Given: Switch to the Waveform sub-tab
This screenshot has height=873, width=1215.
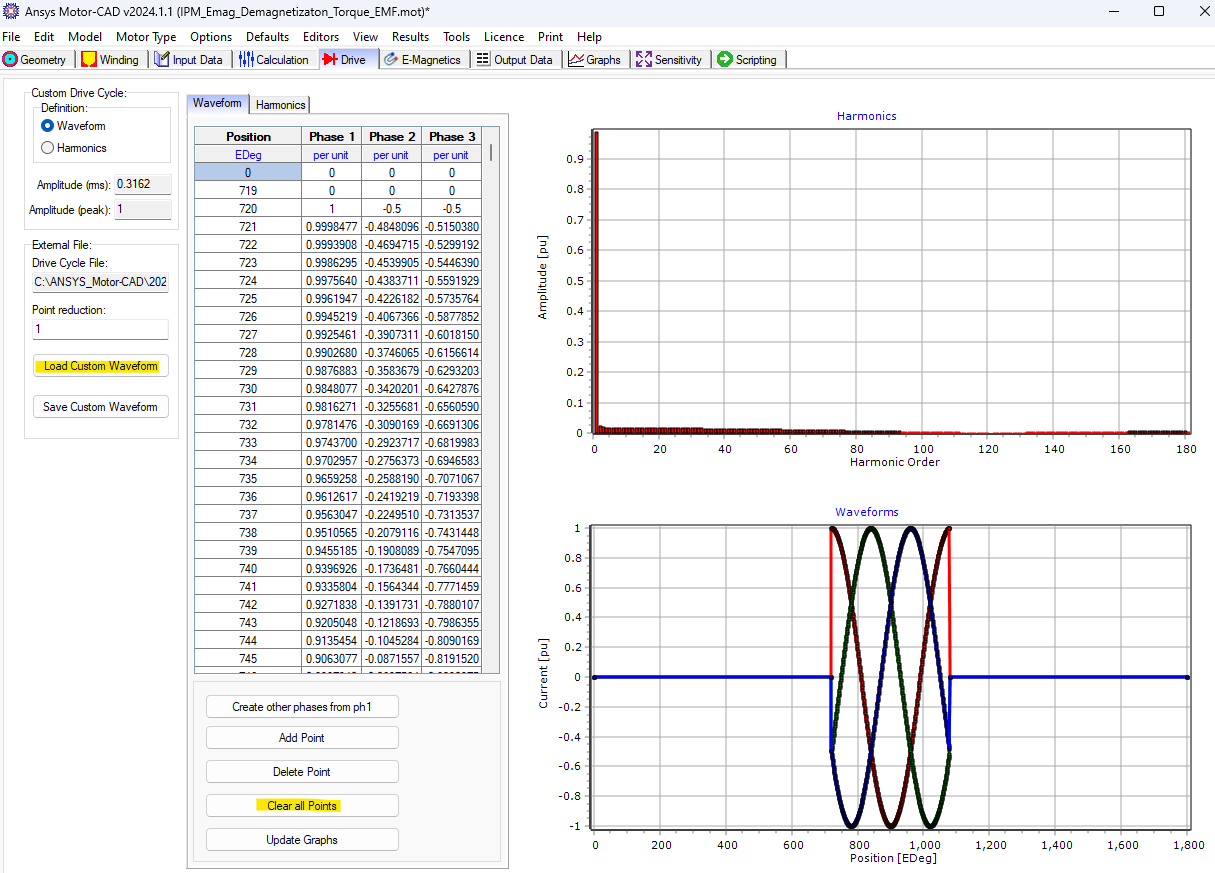Looking at the screenshot, I should (217, 103).
